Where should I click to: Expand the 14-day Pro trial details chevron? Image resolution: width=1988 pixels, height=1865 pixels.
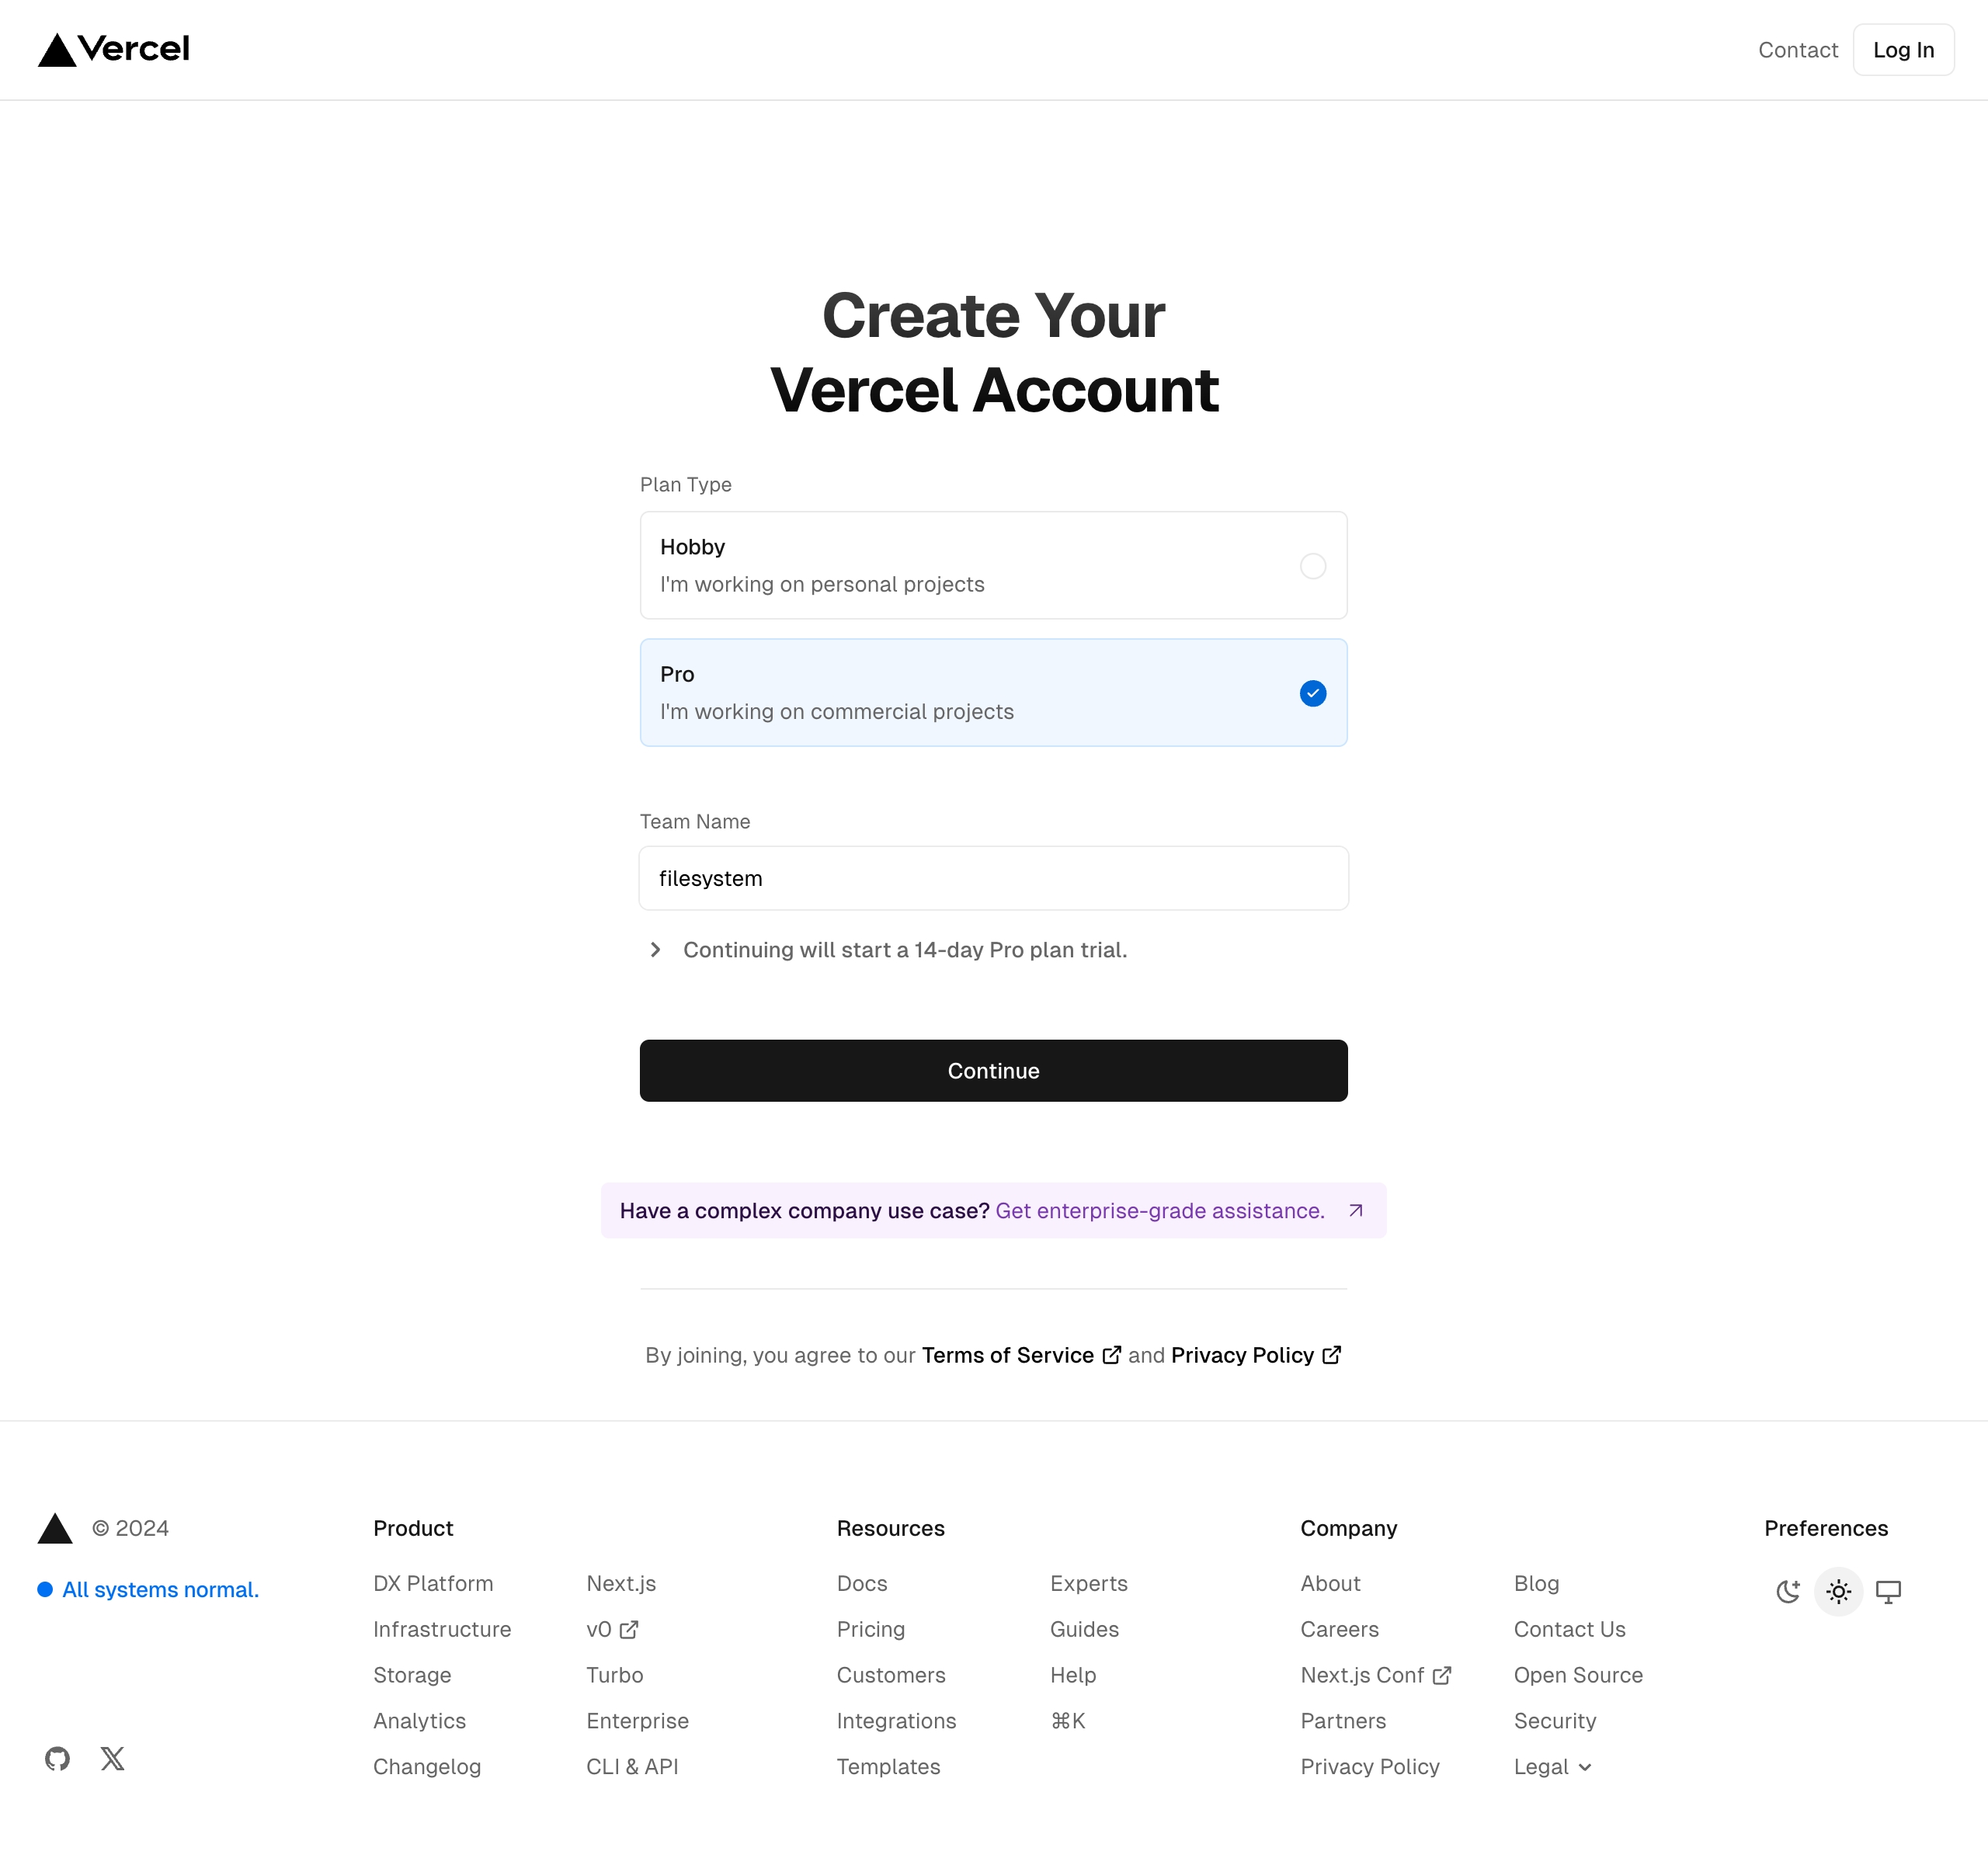[x=655, y=950]
